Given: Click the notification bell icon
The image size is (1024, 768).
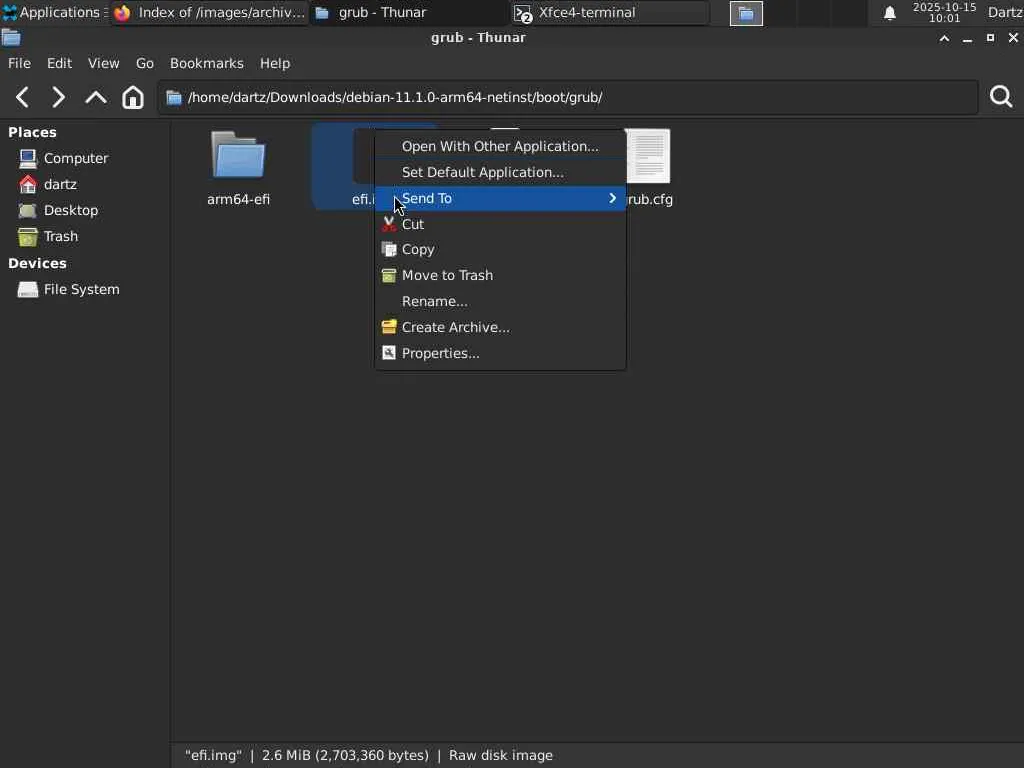Looking at the screenshot, I should click(889, 13).
